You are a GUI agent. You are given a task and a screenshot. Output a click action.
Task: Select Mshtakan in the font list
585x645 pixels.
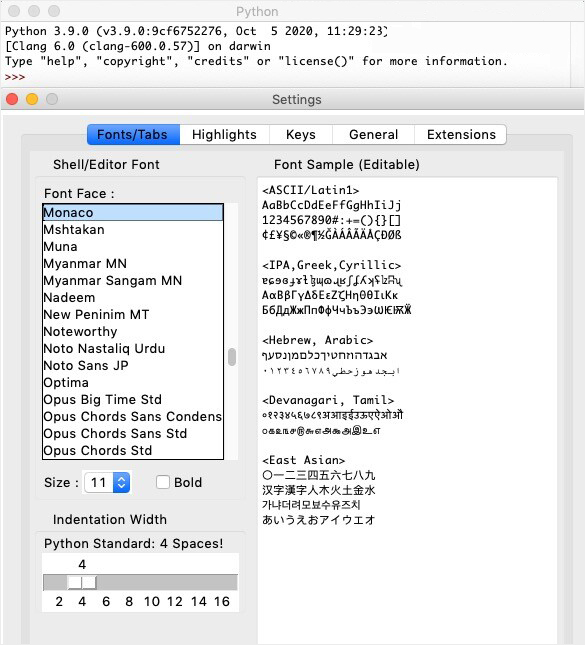[133, 230]
